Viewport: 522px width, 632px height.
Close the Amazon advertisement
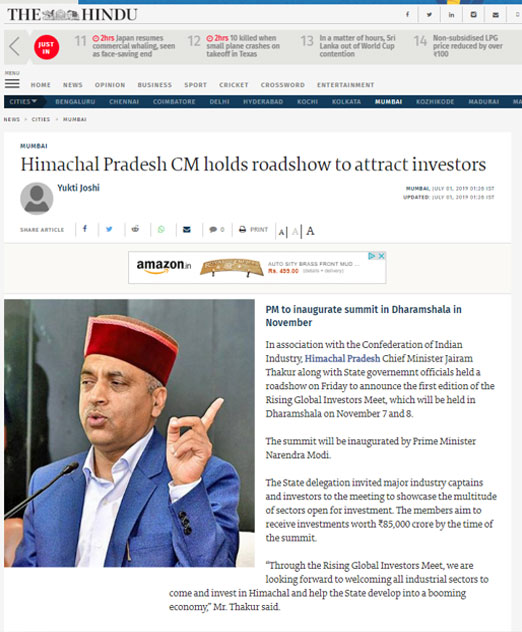pos(381,256)
